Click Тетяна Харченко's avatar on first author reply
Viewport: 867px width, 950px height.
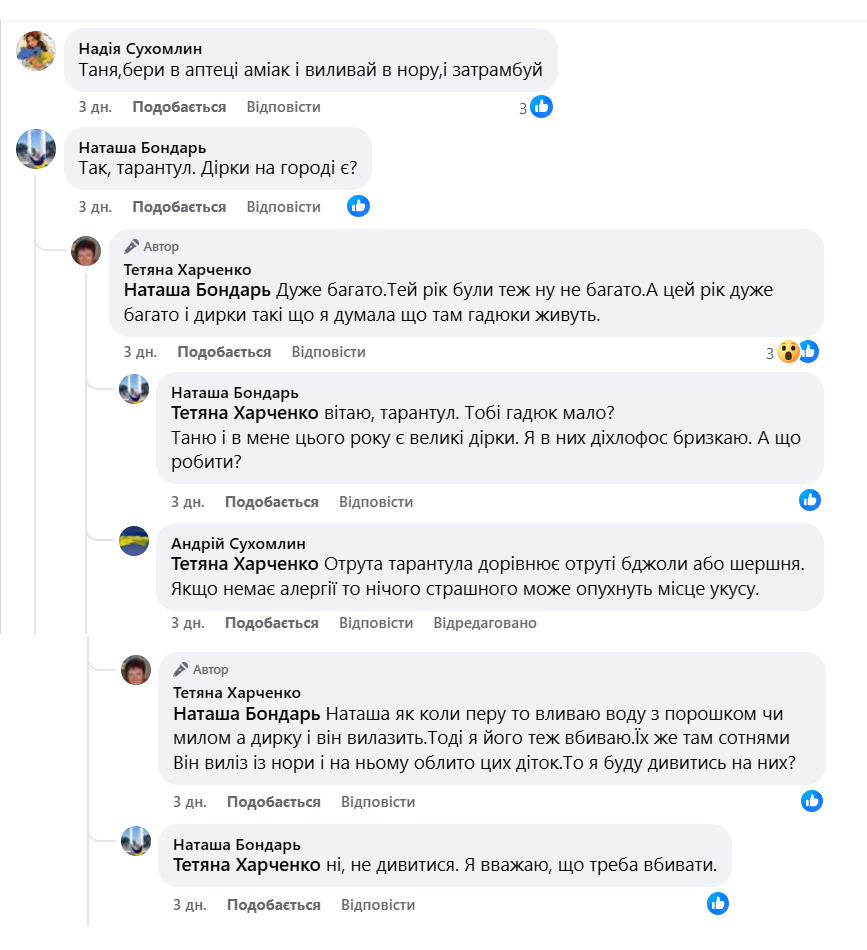(86, 251)
